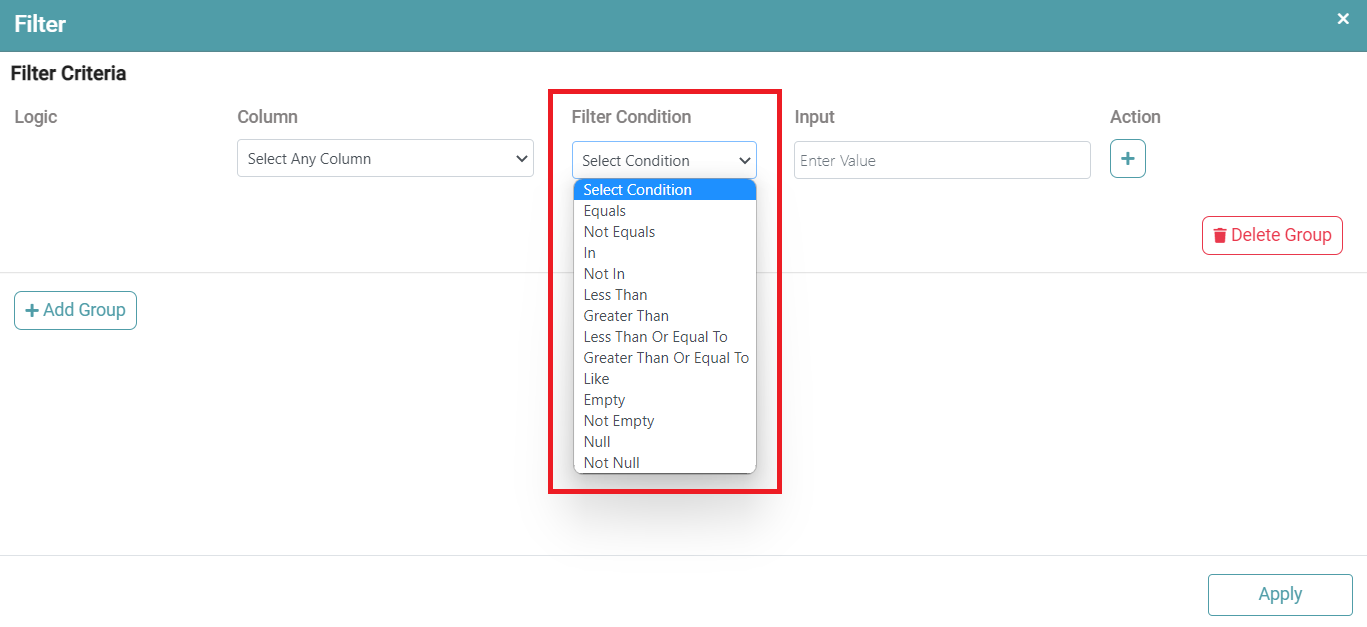Select the In condition option
Screen dimensions: 1367x627
coord(590,253)
